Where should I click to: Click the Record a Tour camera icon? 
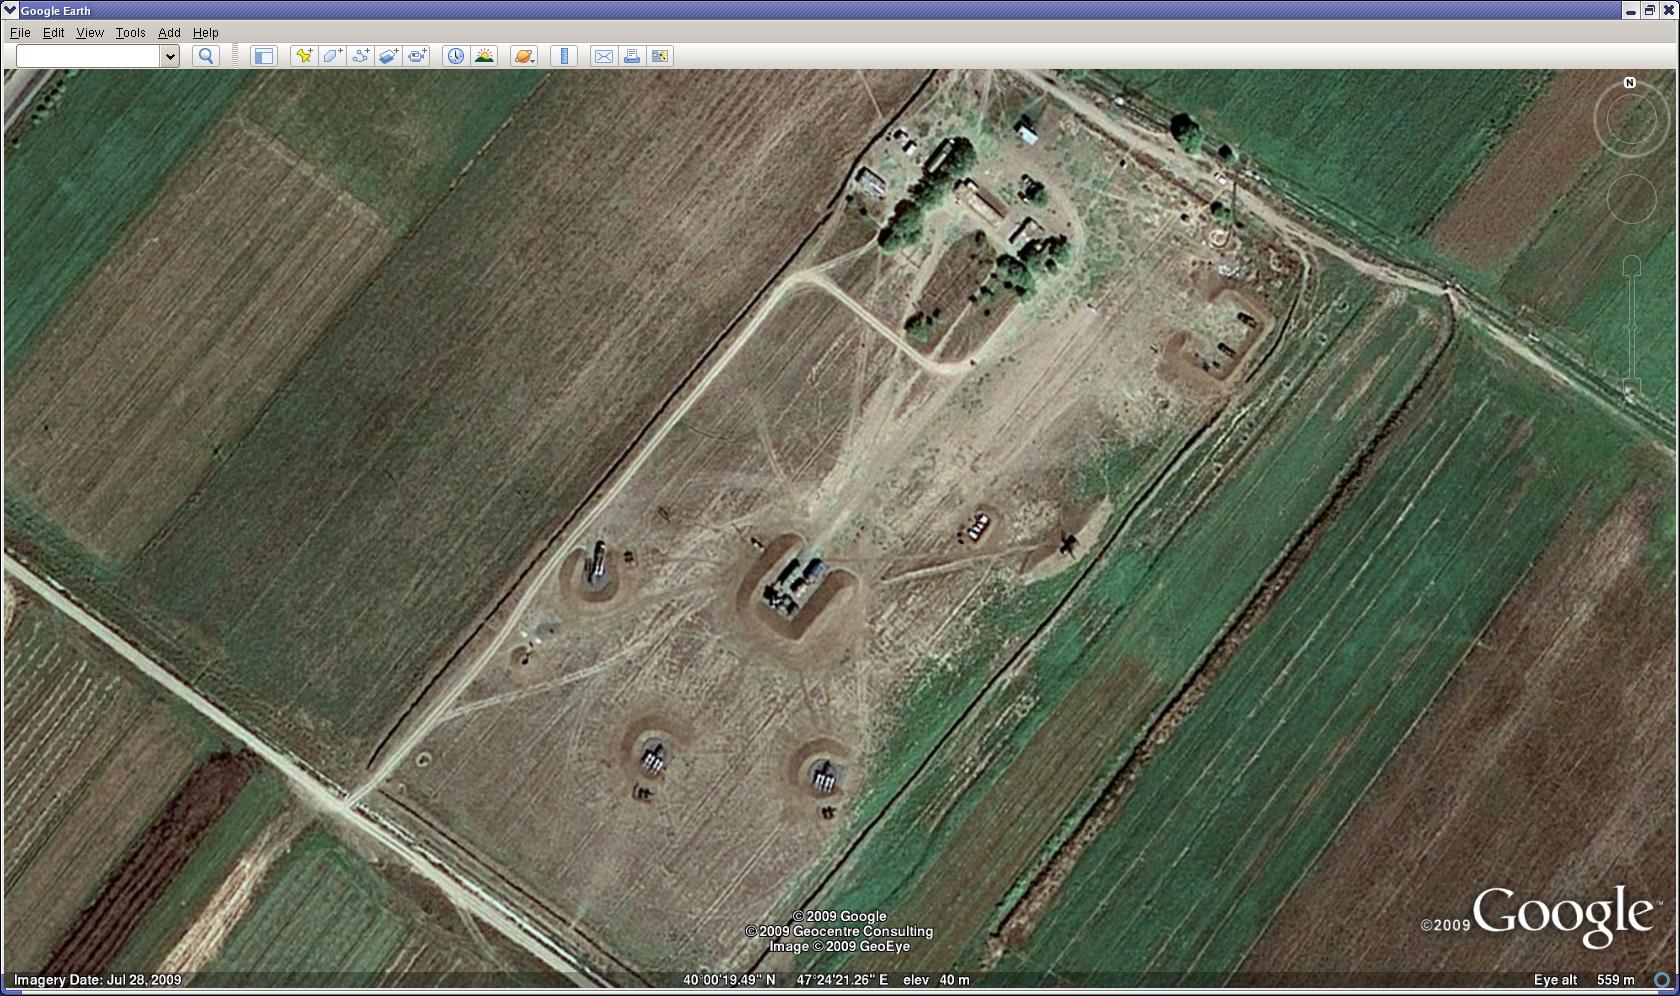pos(417,56)
